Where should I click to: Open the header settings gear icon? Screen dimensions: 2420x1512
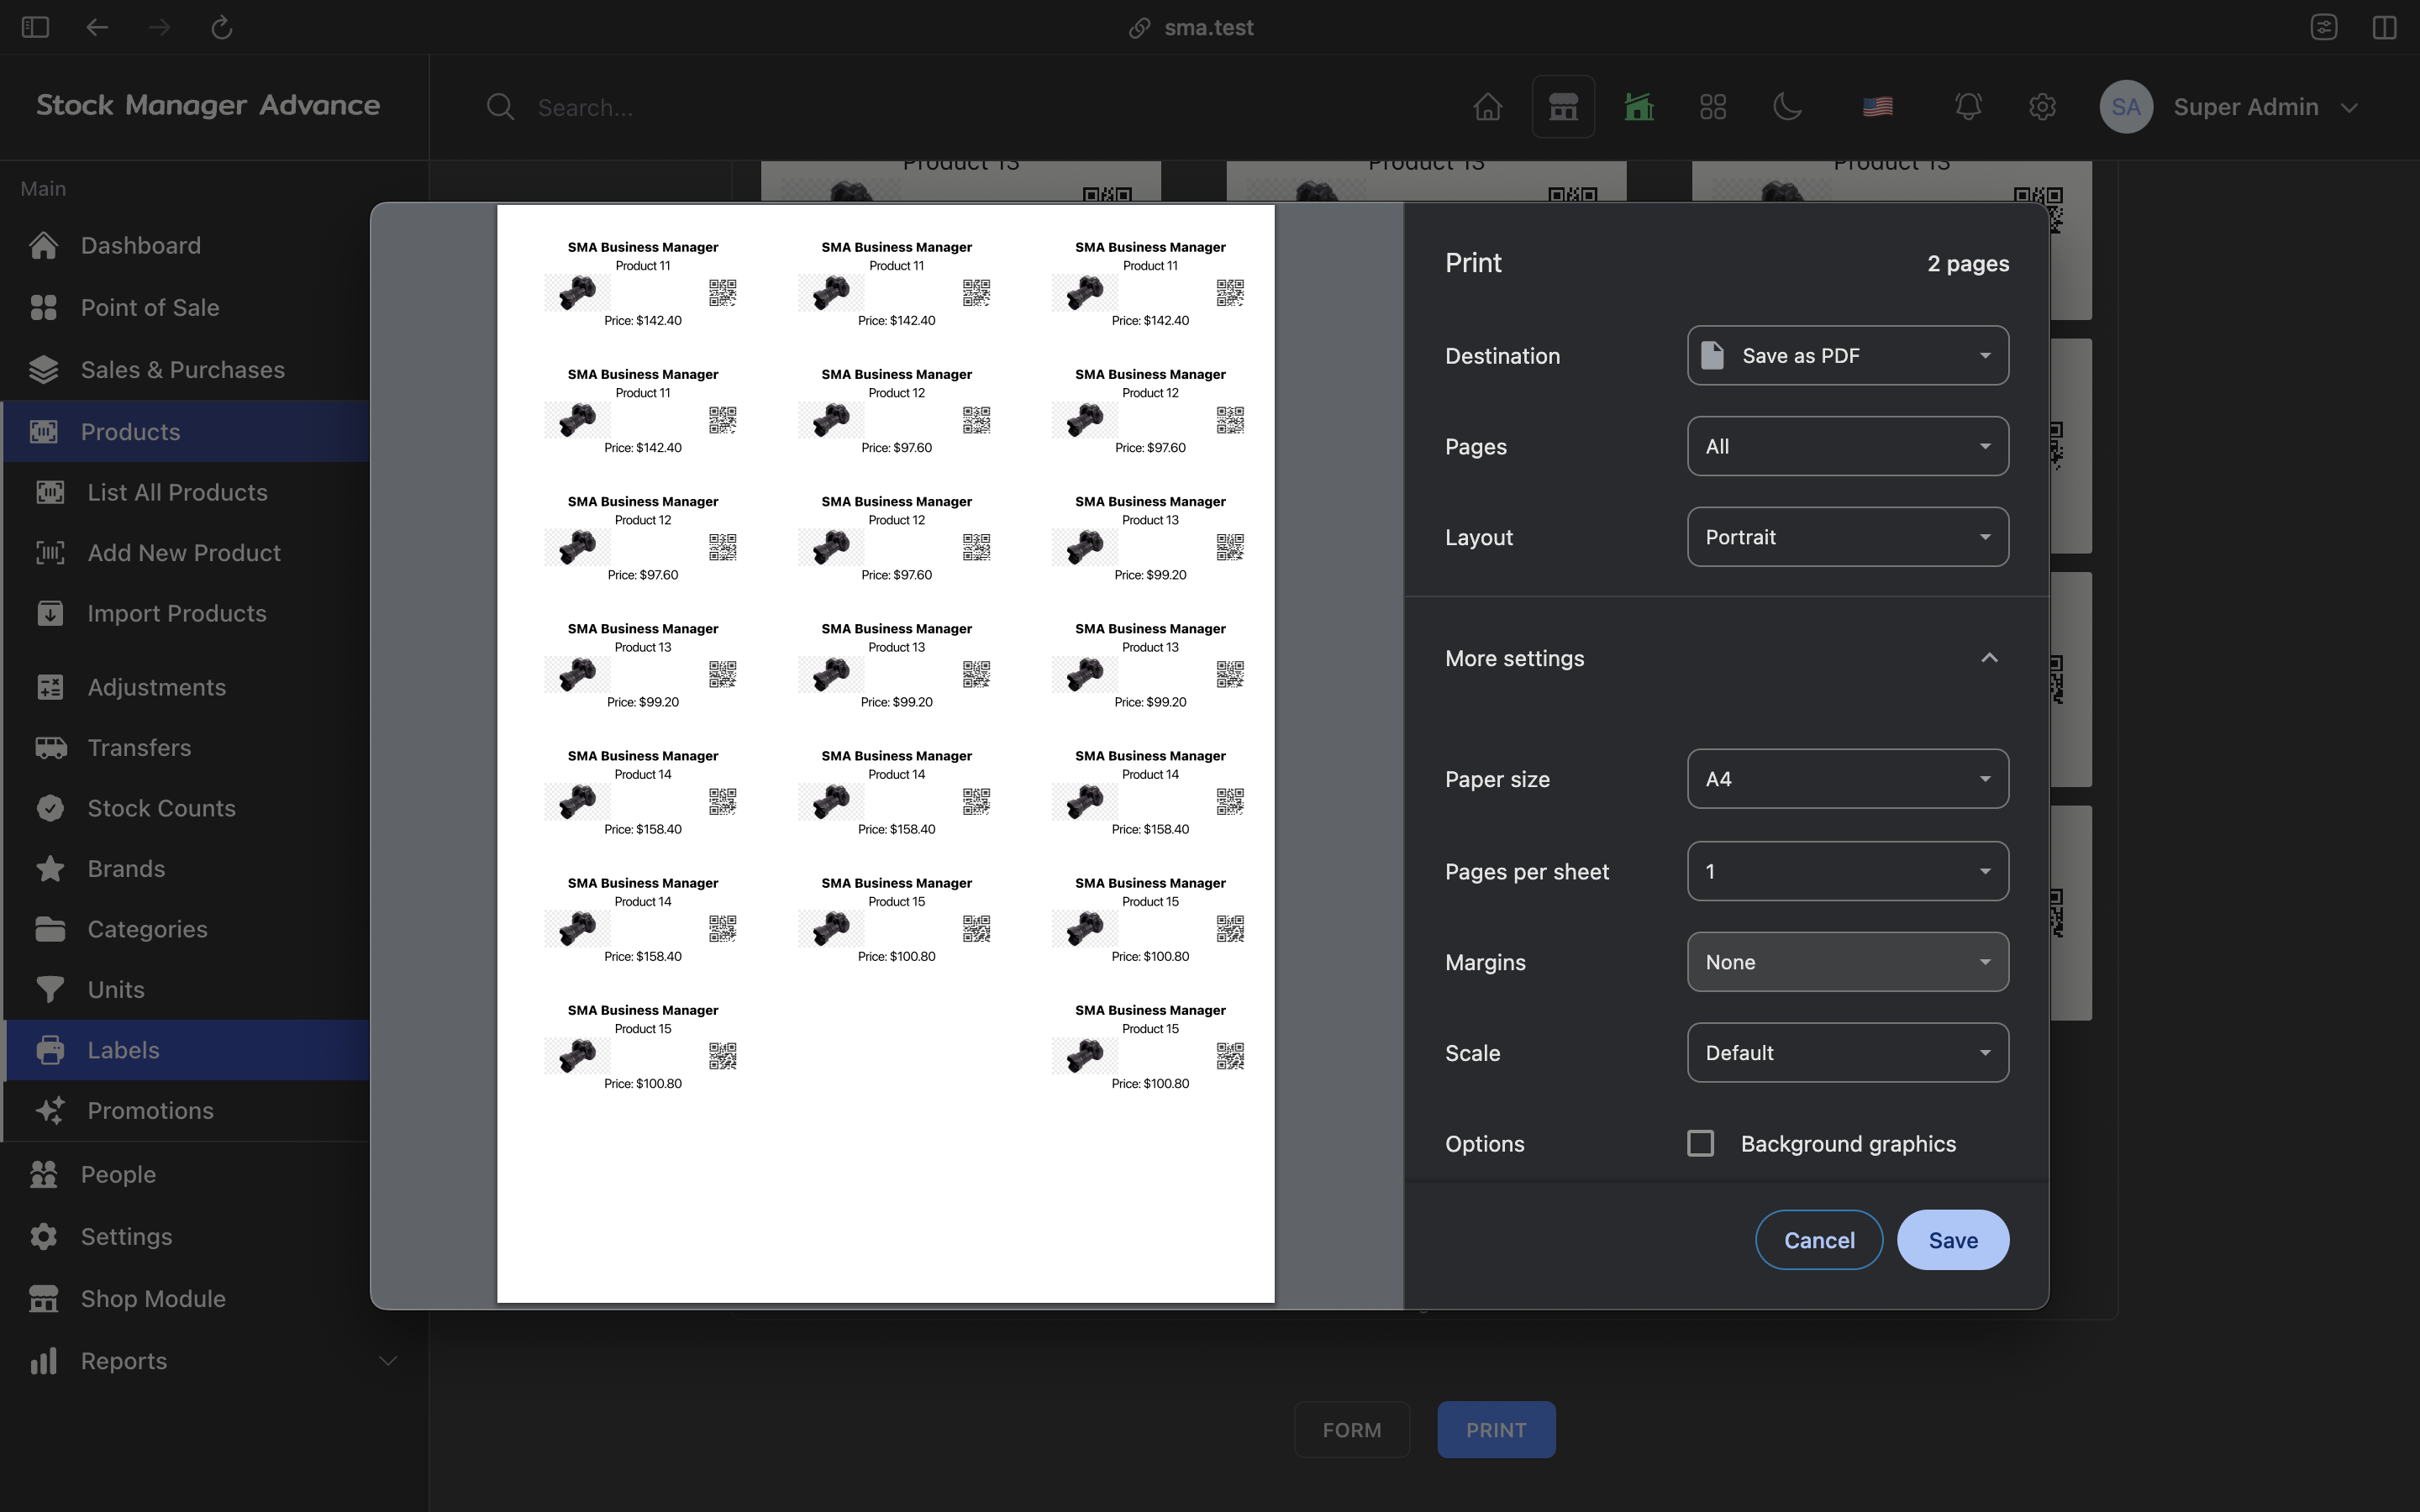pos(2042,106)
